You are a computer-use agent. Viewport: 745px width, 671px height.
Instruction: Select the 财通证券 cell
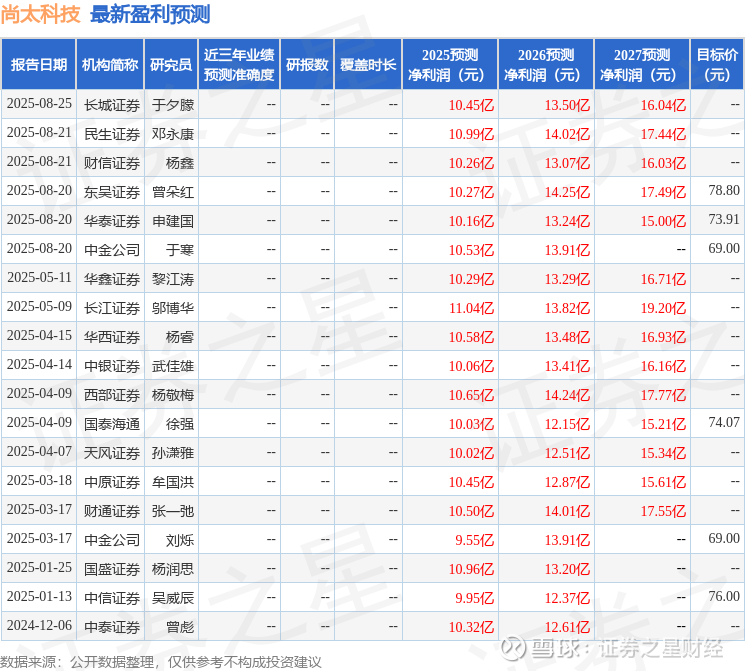[112, 511]
